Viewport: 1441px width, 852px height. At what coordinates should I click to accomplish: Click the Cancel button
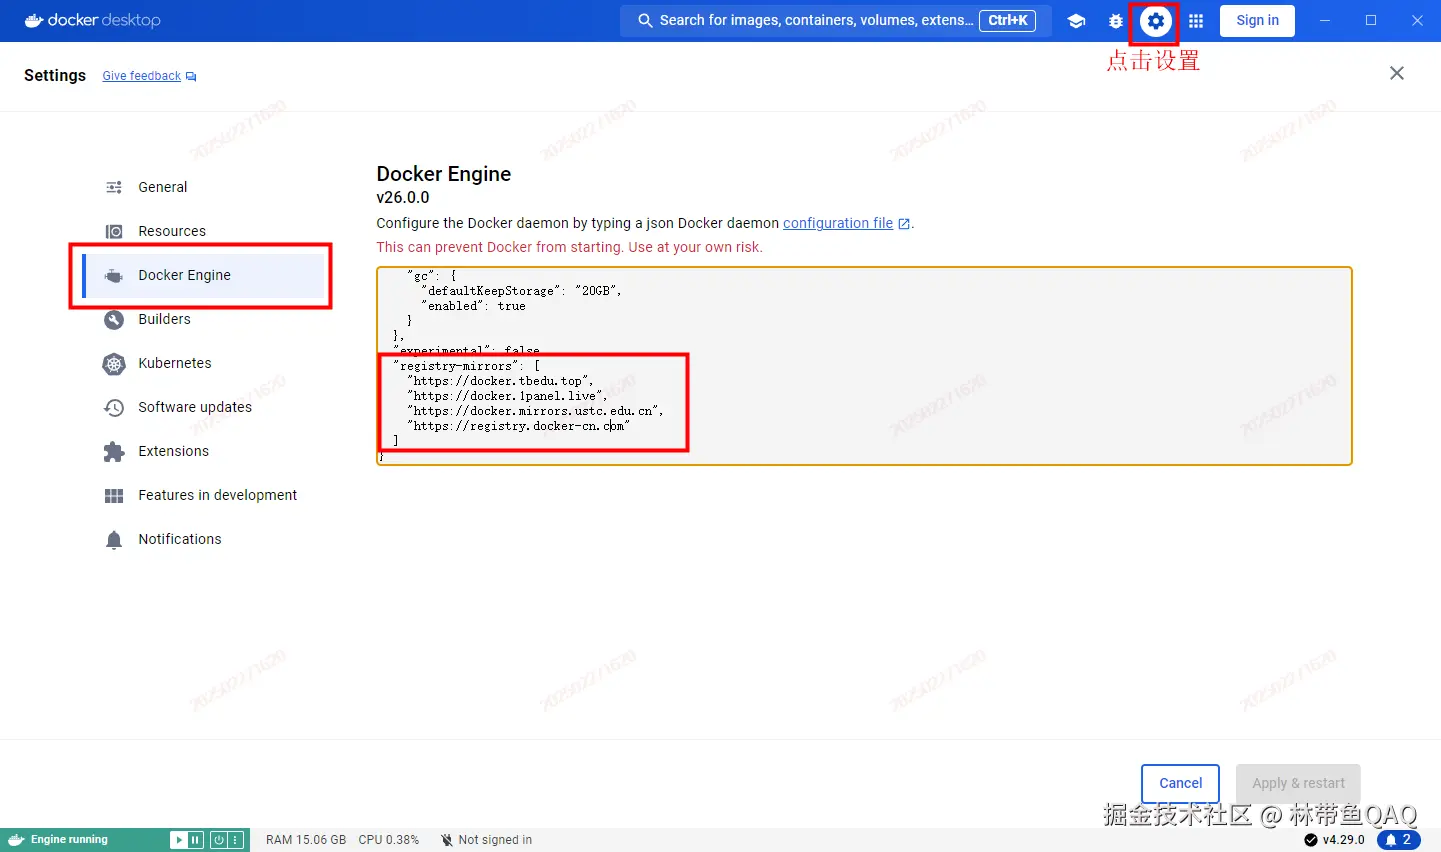point(1180,783)
